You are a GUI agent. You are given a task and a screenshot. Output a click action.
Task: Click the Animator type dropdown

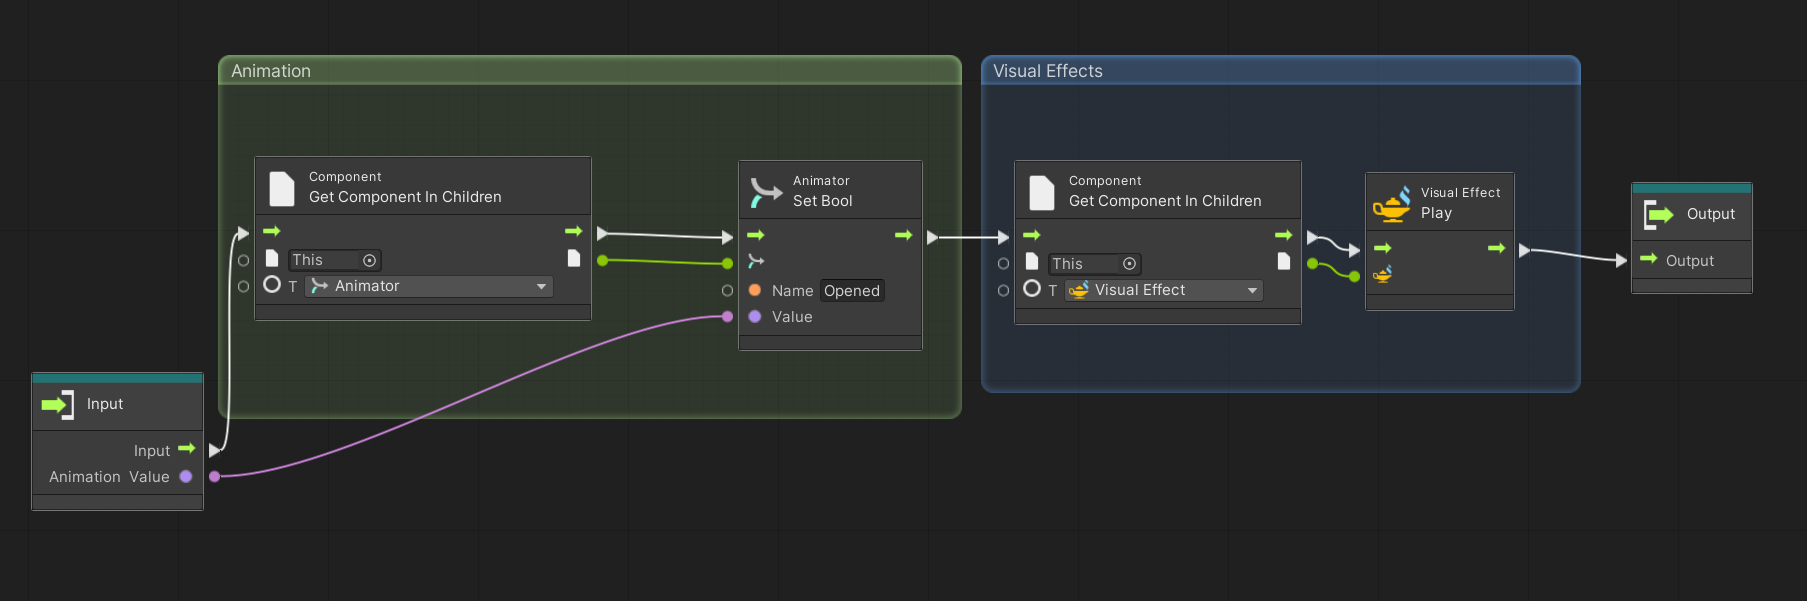click(x=428, y=286)
